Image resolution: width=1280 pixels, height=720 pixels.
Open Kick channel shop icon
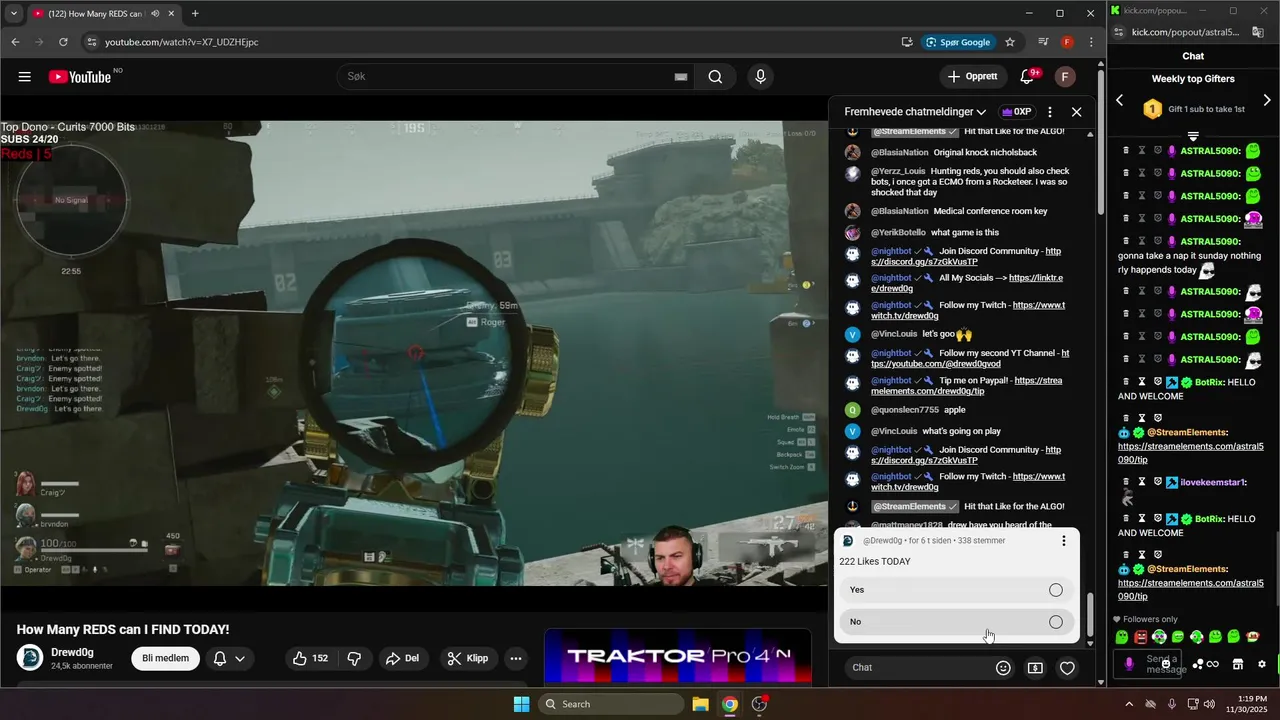pyautogui.click(x=1237, y=664)
